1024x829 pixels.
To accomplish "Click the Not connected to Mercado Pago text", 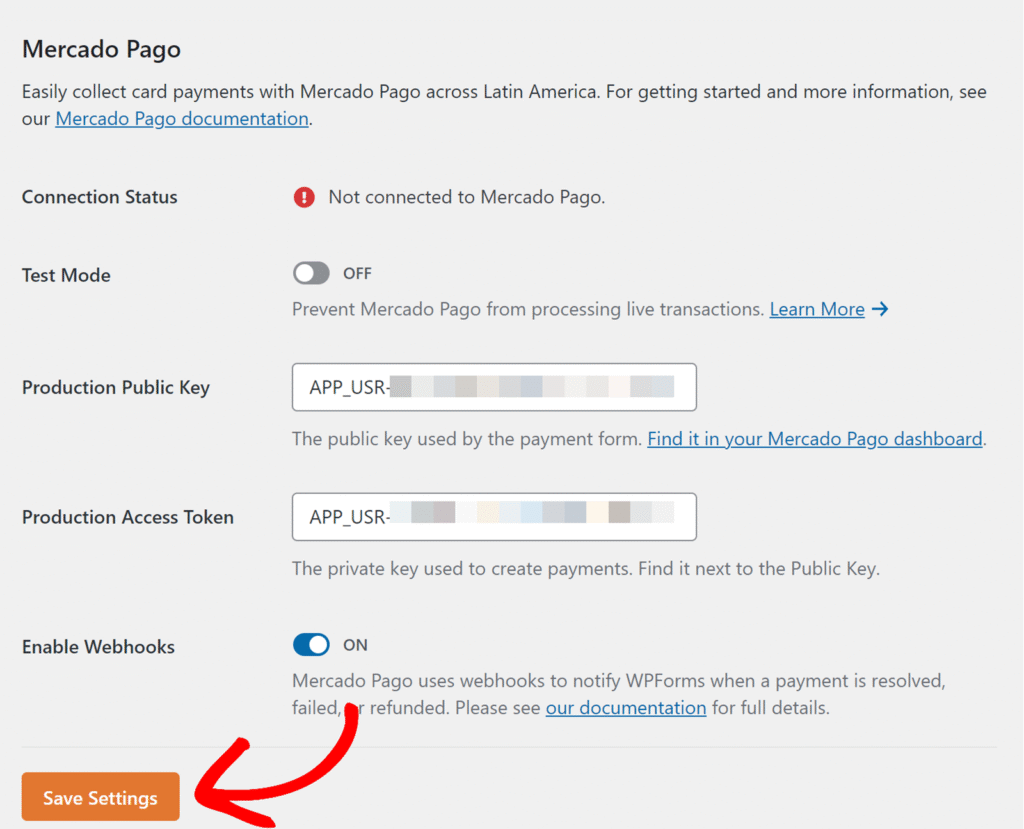I will point(467,197).
